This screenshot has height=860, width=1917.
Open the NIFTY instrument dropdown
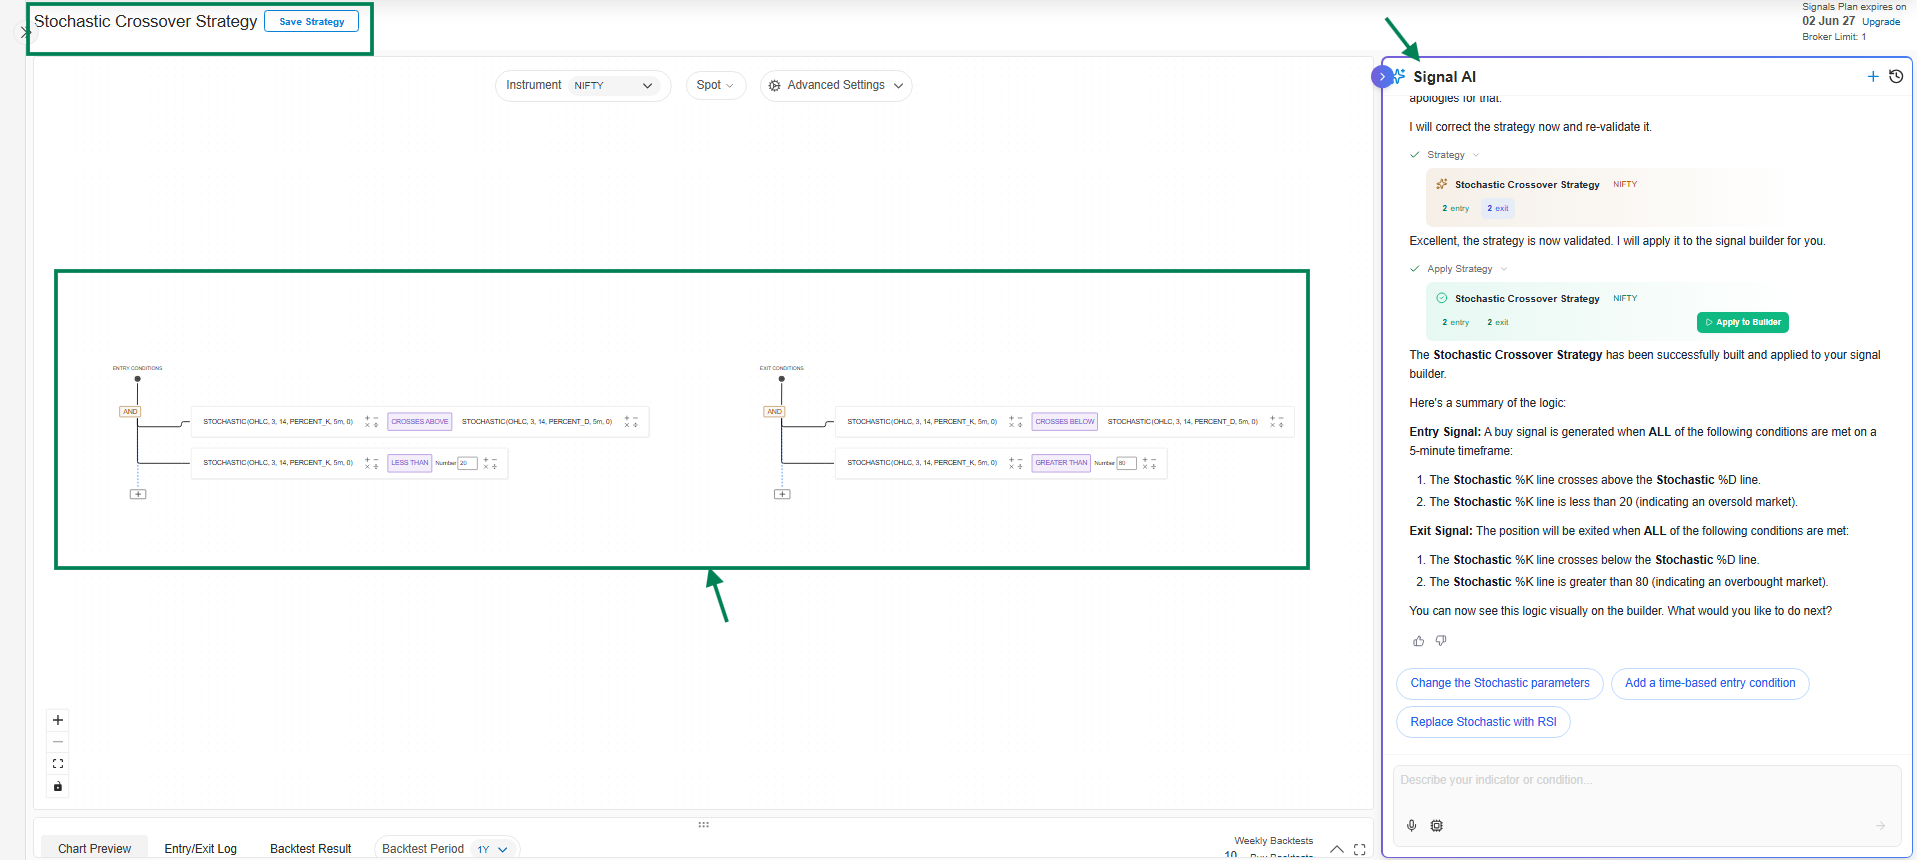[613, 86]
